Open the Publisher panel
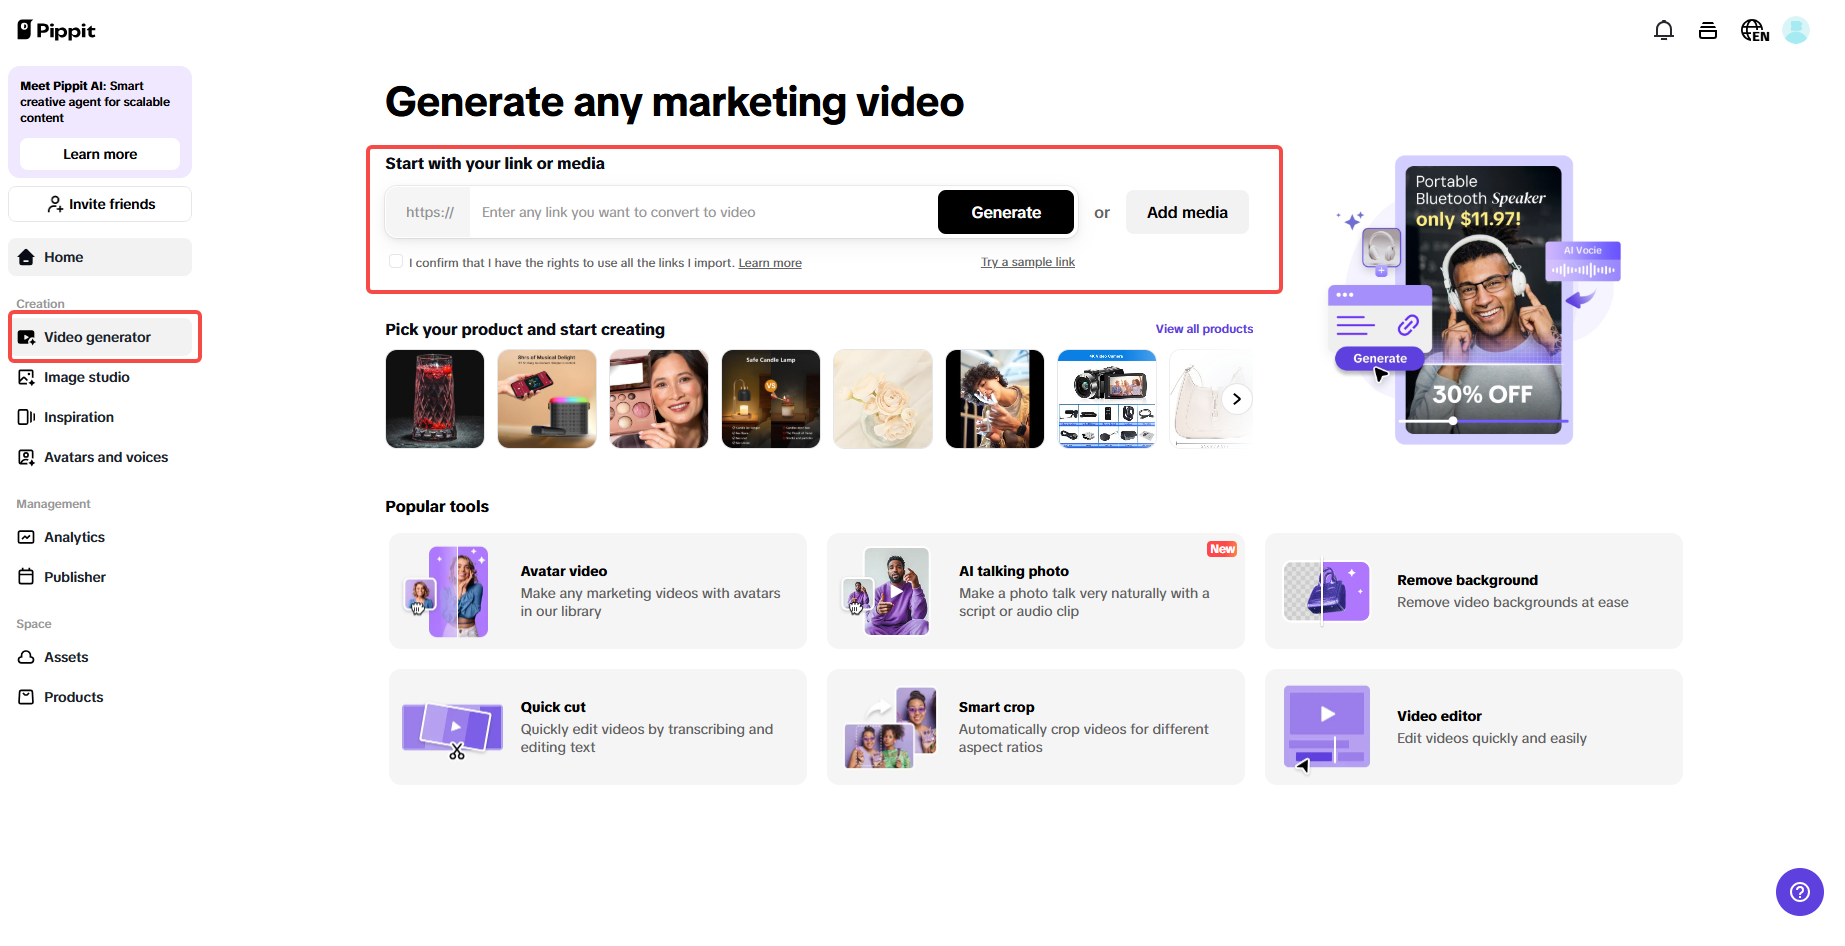1845x946 pixels. [x=74, y=577]
